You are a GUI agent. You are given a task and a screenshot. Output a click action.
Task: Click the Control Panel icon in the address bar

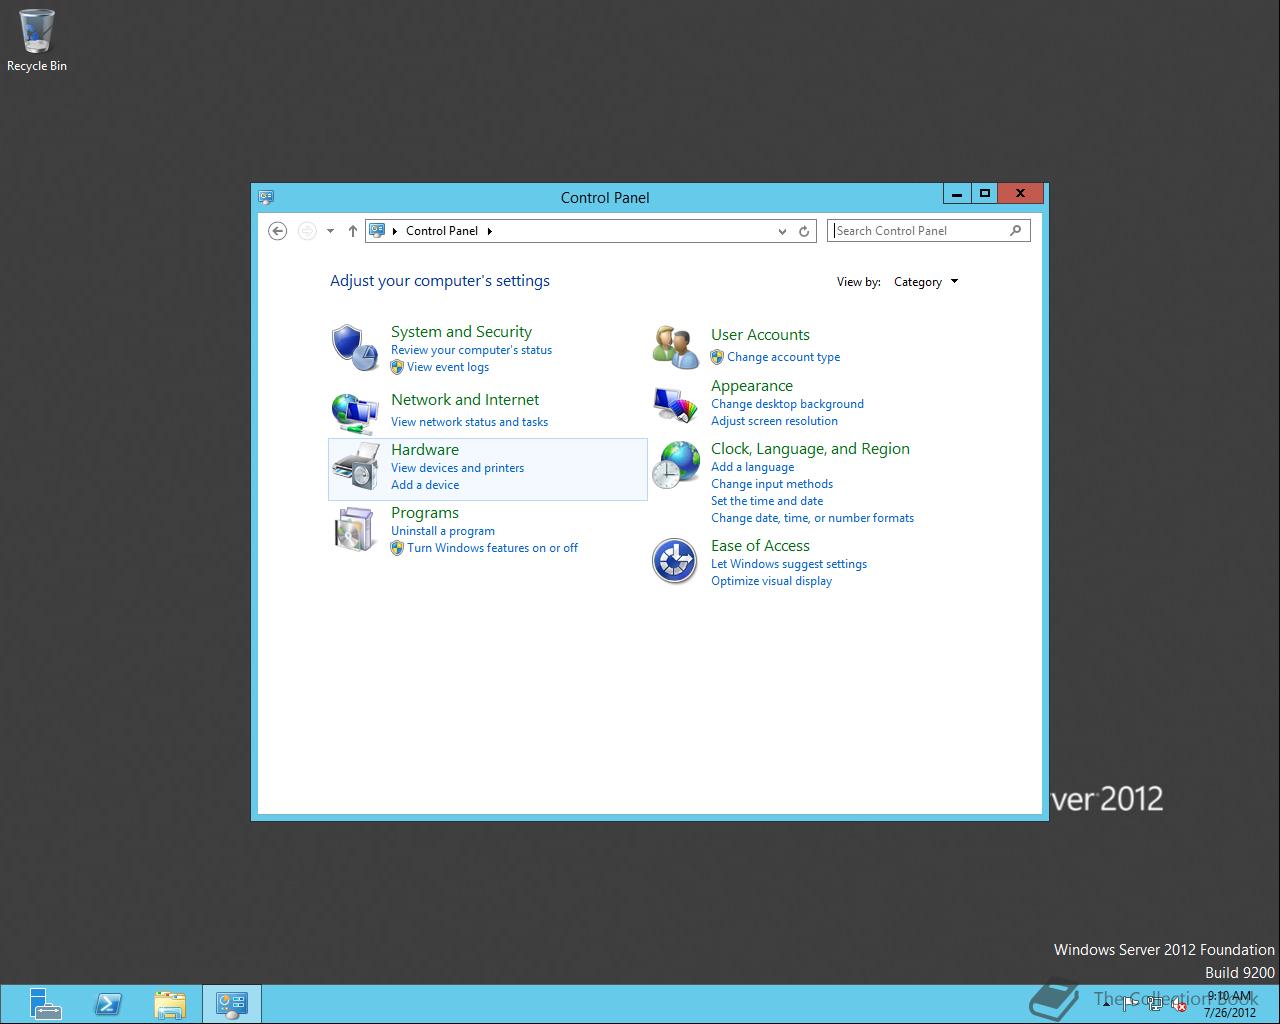tap(377, 230)
